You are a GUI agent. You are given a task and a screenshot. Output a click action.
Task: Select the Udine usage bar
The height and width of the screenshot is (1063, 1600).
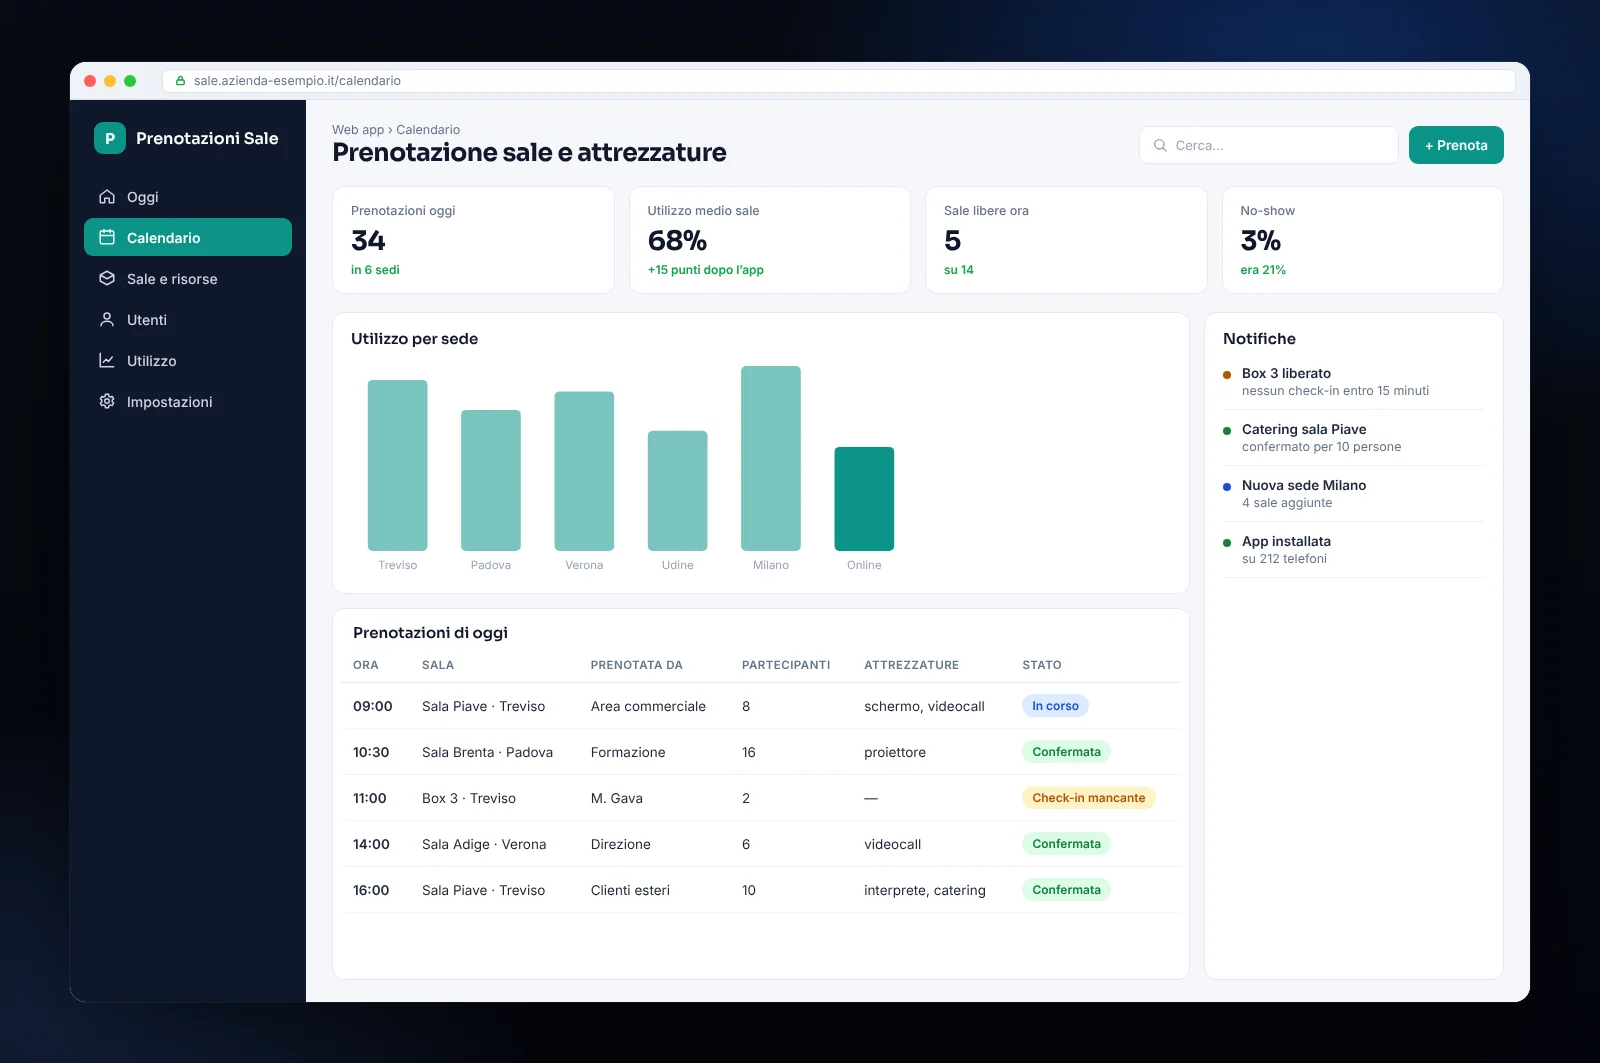coord(677,491)
